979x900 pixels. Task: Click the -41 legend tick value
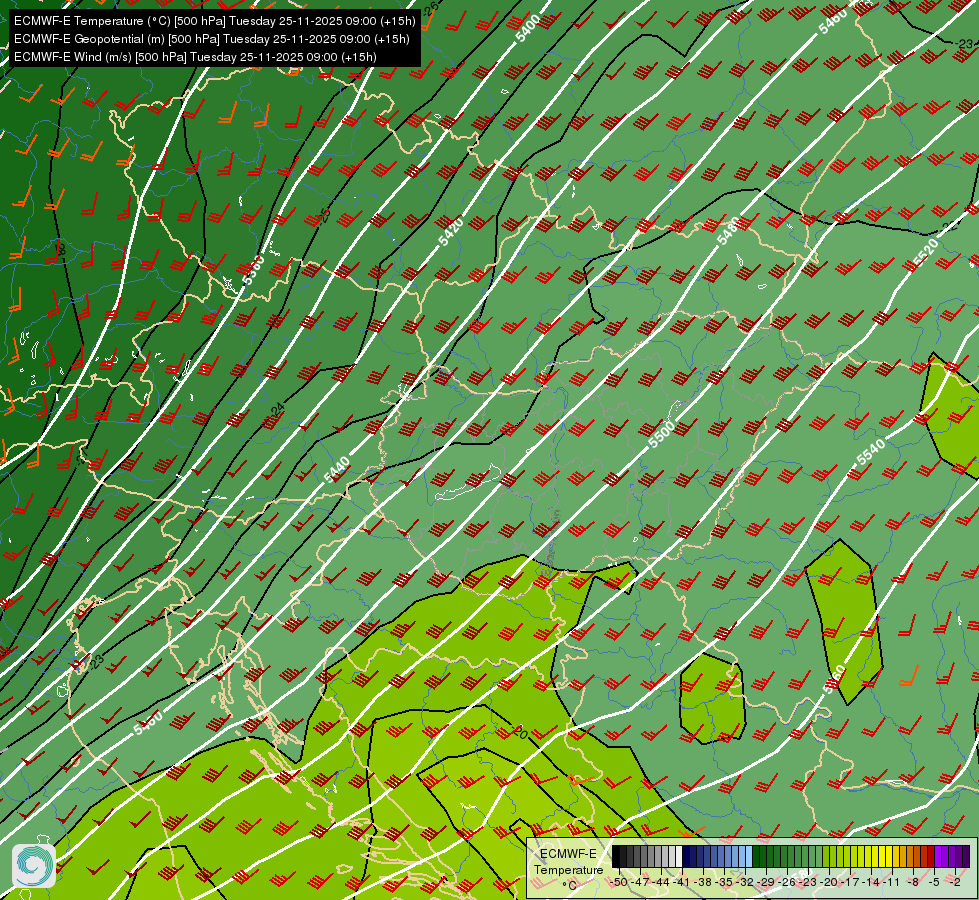point(682,882)
